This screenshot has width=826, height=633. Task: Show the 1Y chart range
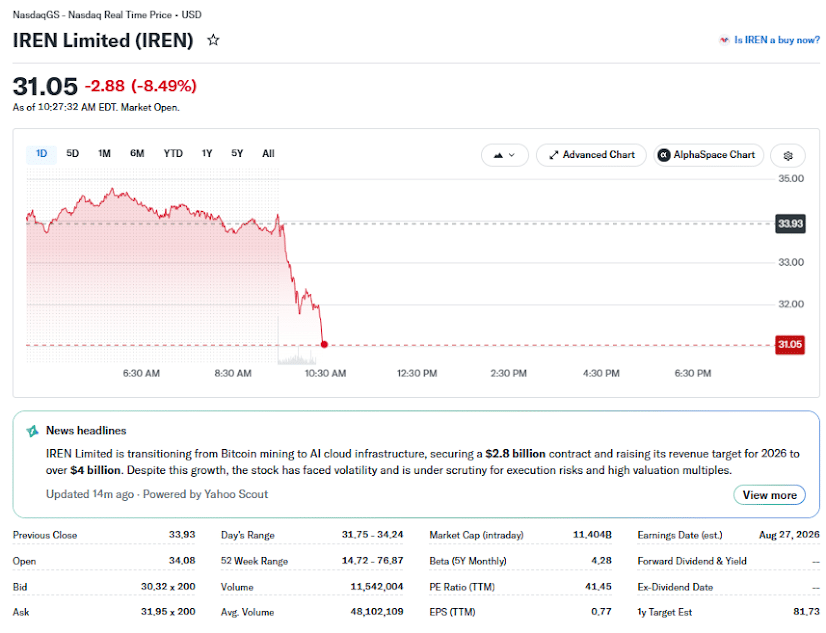(206, 154)
